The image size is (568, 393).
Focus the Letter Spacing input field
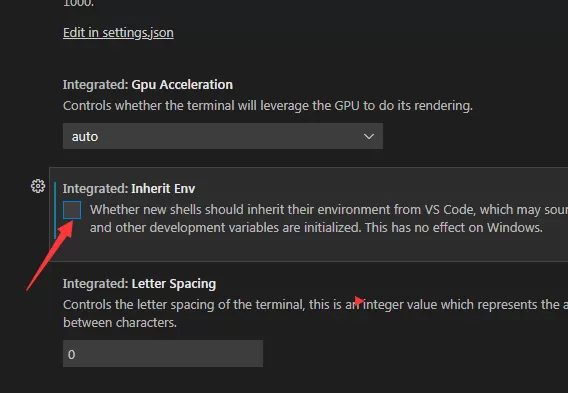tap(163, 354)
